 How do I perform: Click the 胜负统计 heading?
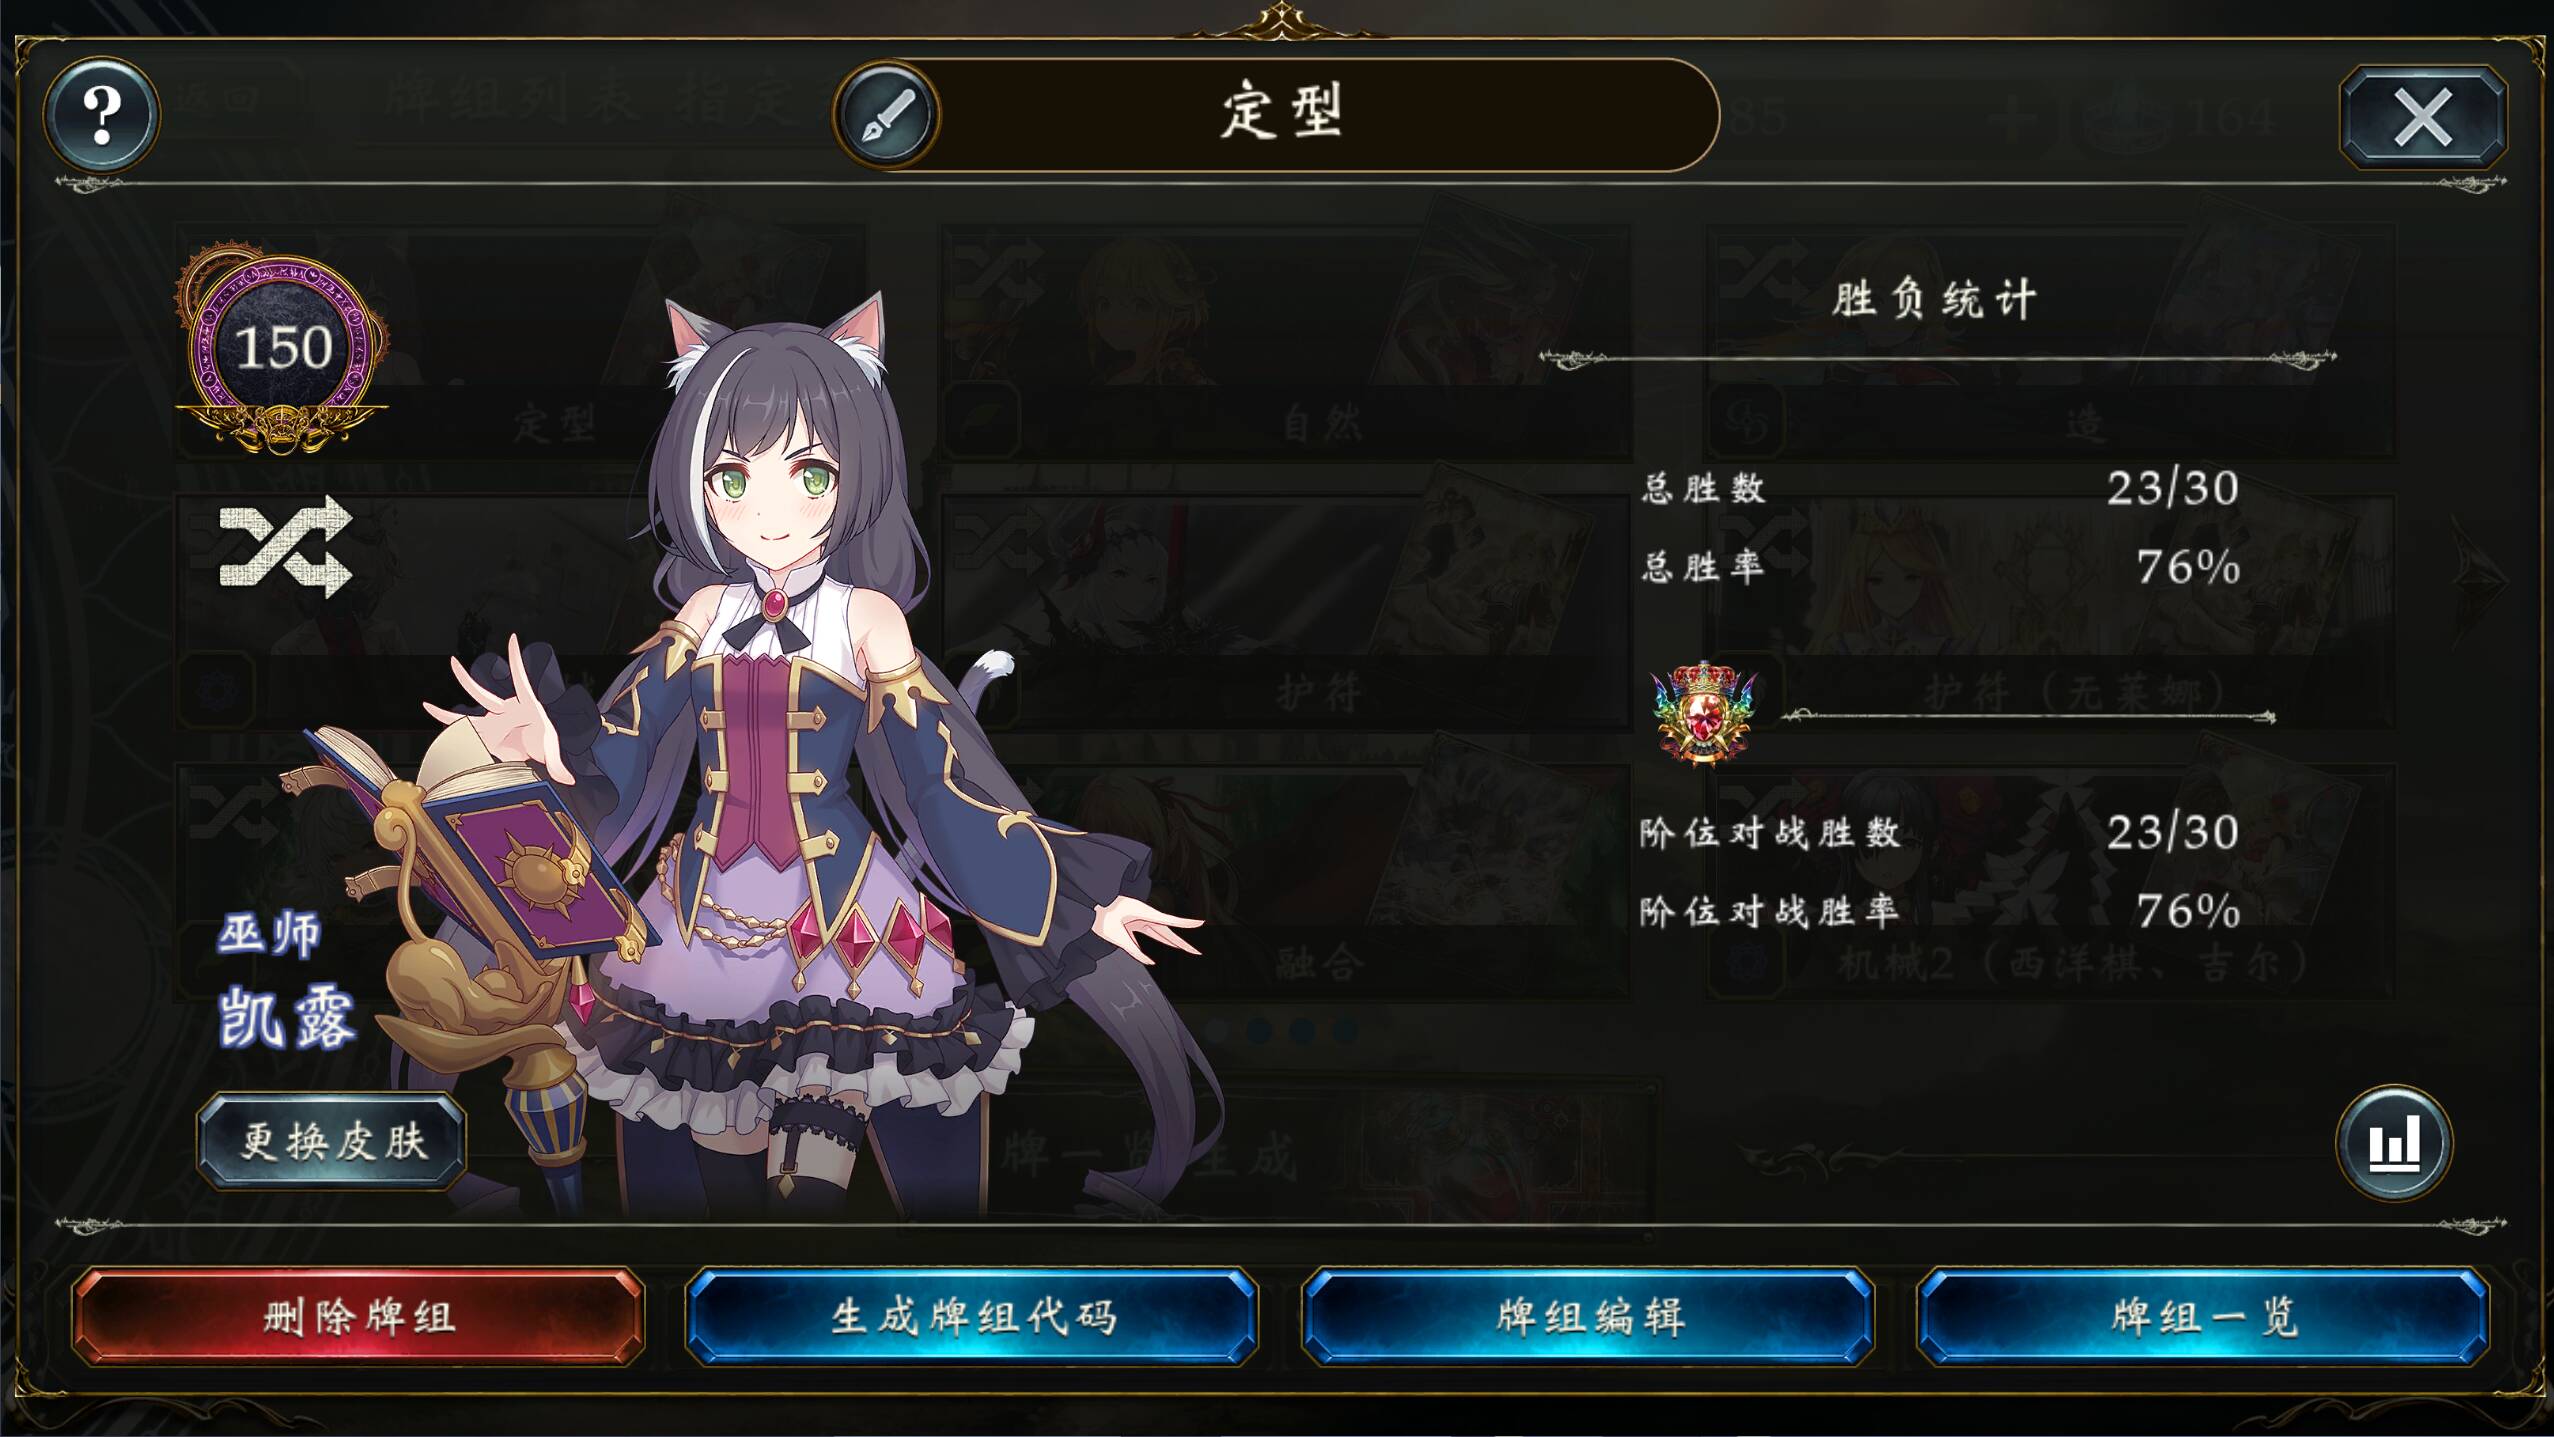1935,300
